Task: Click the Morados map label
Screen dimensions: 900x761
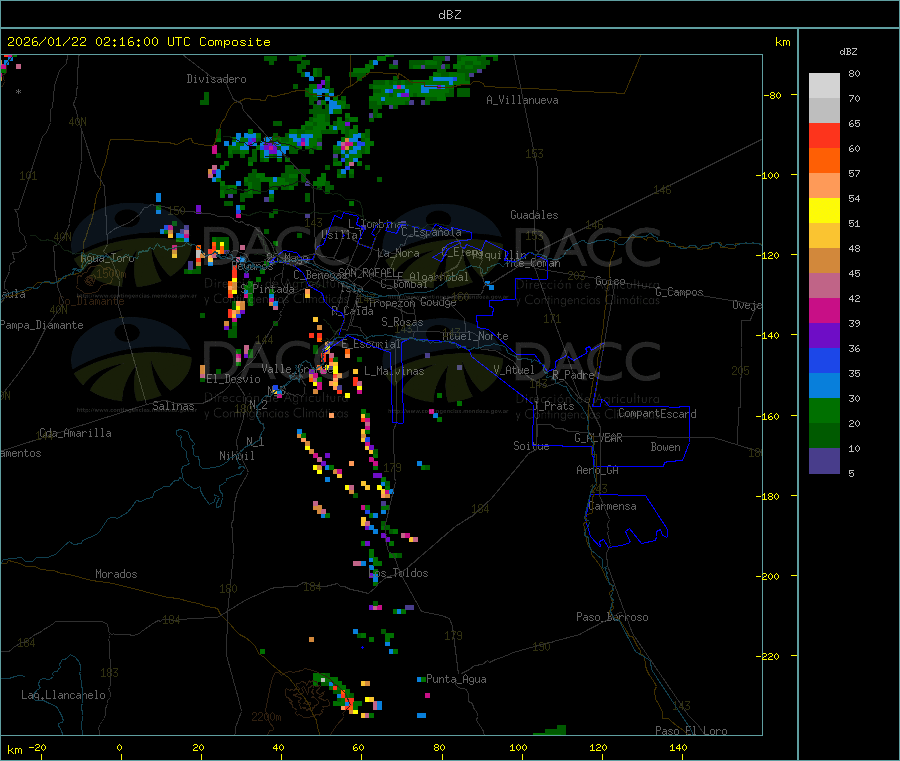Action: [116, 574]
